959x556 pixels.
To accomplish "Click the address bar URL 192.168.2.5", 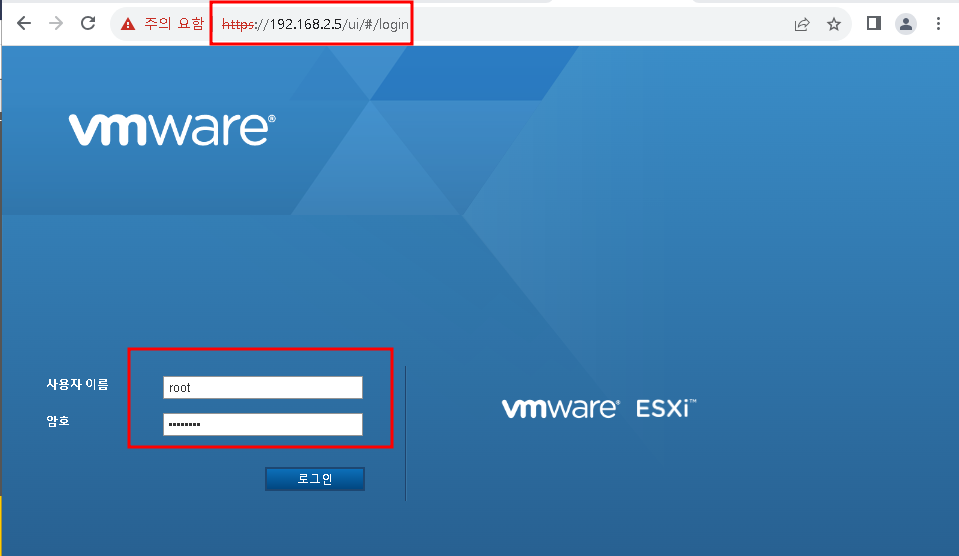I will [315, 24].
